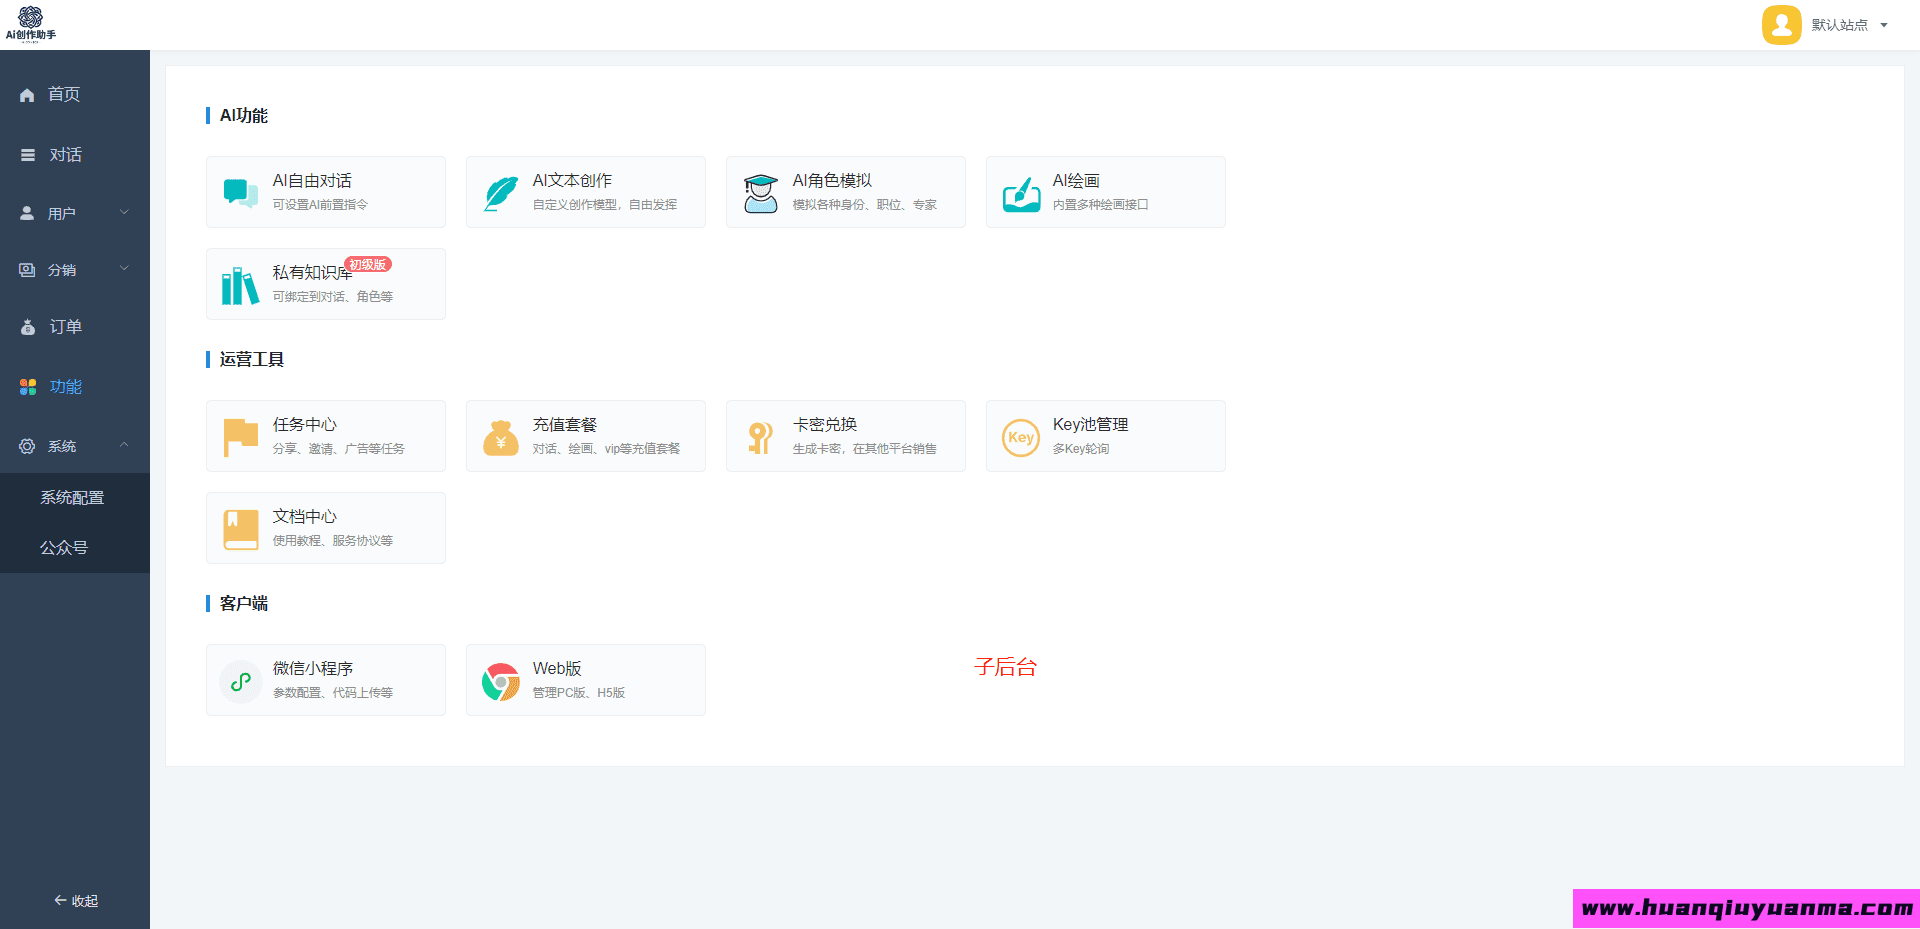1920x929 pixels.
Task: Click the Web版 Chrome icon
Action: tap(501, 681)
